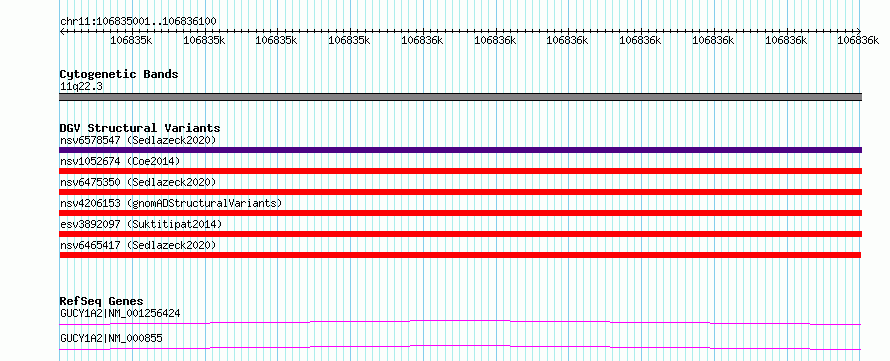Select the red nsv1052674 variant bar
The height and width of the screenshot is (361, 890).
(460, 171)
